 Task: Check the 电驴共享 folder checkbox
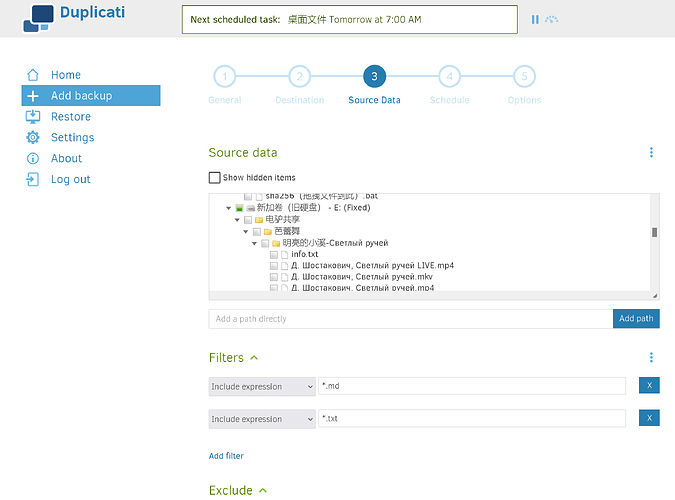(248, 220)
